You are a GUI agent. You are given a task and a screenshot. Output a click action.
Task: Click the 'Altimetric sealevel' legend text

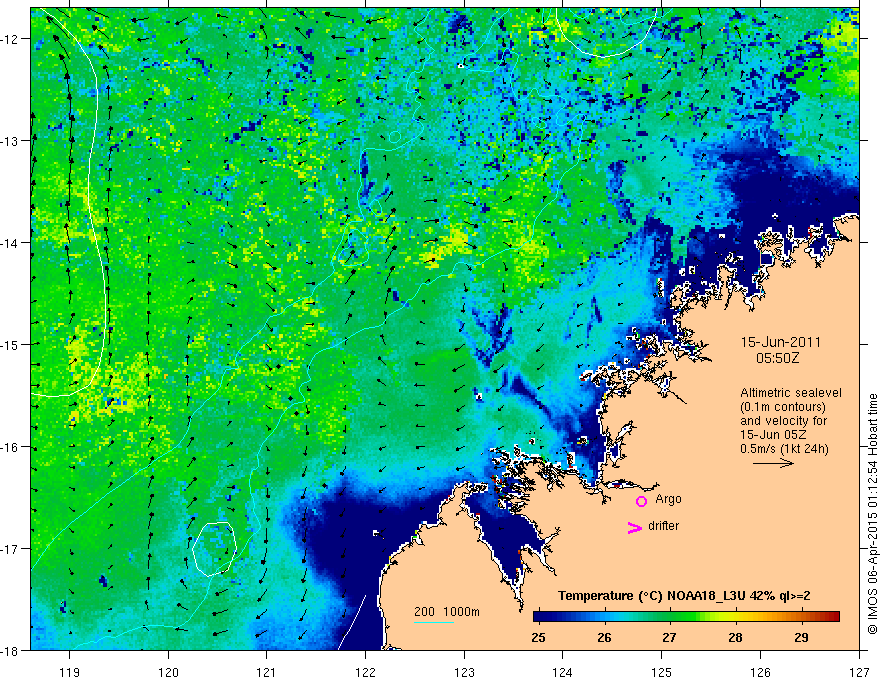point(791,393)
